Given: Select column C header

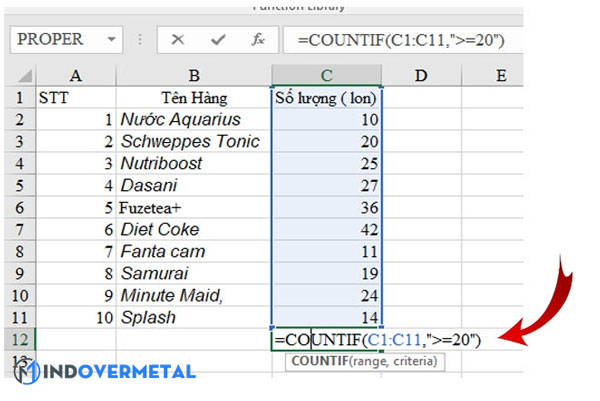Looking at the screenshot, I should 326,75.
